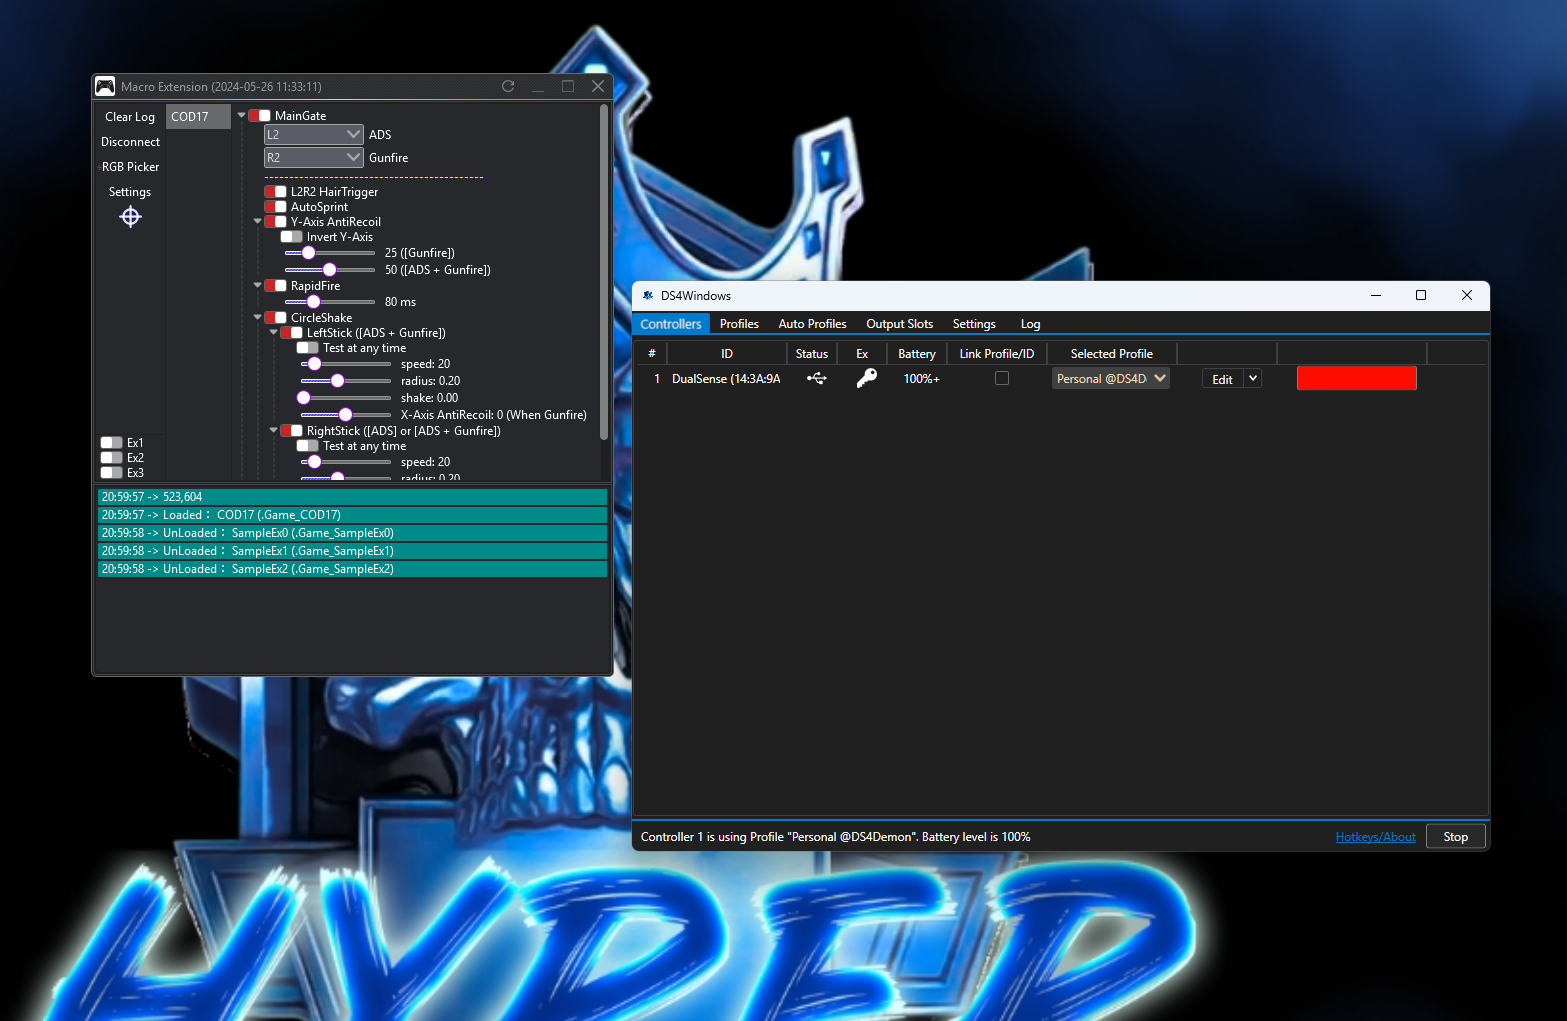
Task: Toggle the AutoSprint switch
Action: coord(275,207)
